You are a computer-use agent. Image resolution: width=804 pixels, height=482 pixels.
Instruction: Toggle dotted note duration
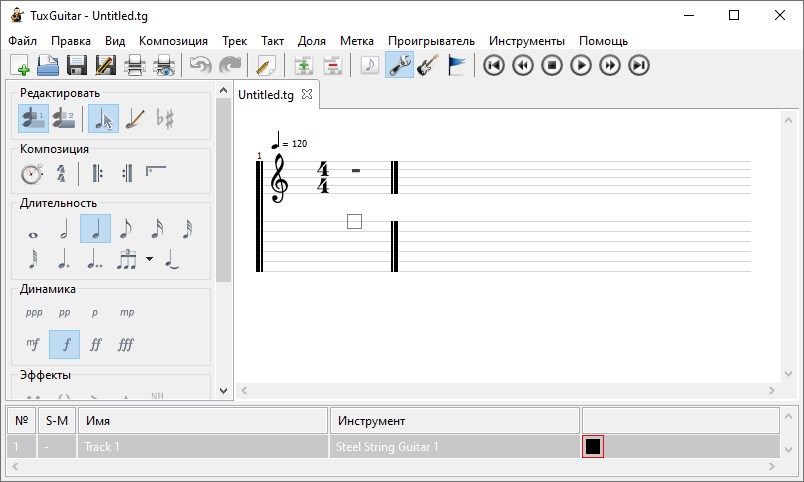click(64, 259)
